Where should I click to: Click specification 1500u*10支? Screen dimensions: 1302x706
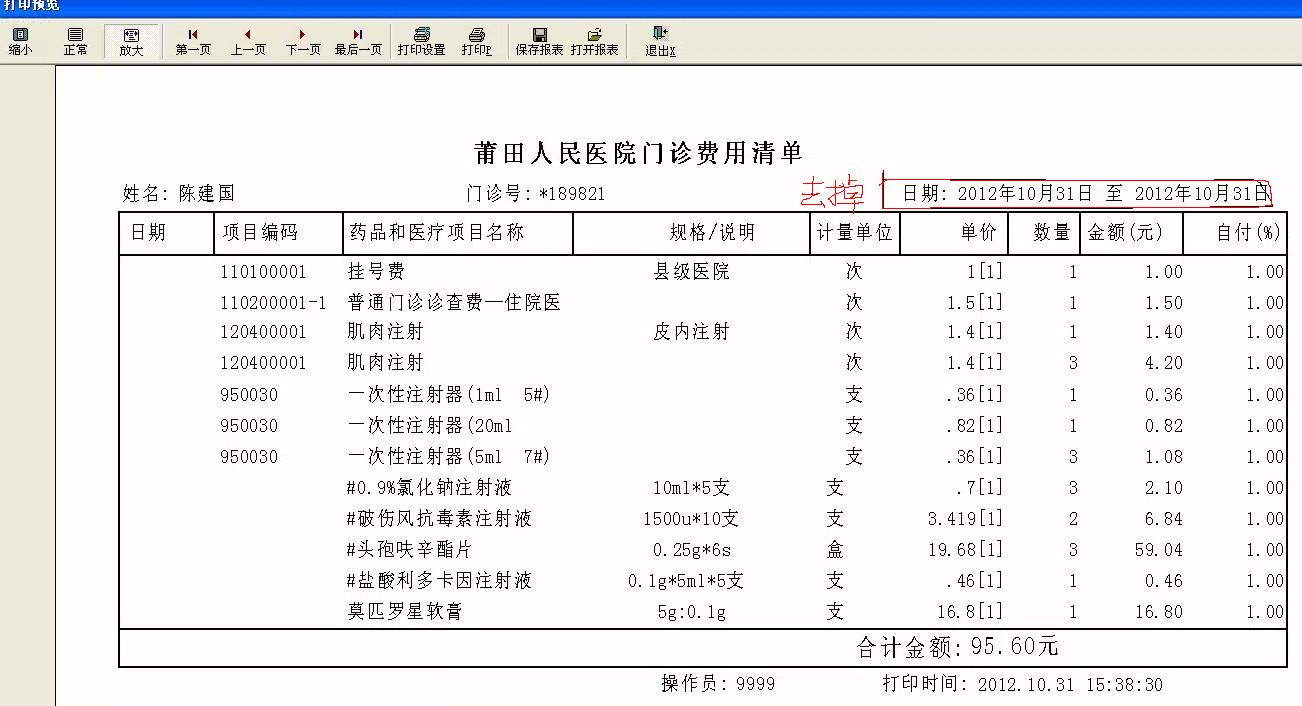coord(691,519)
